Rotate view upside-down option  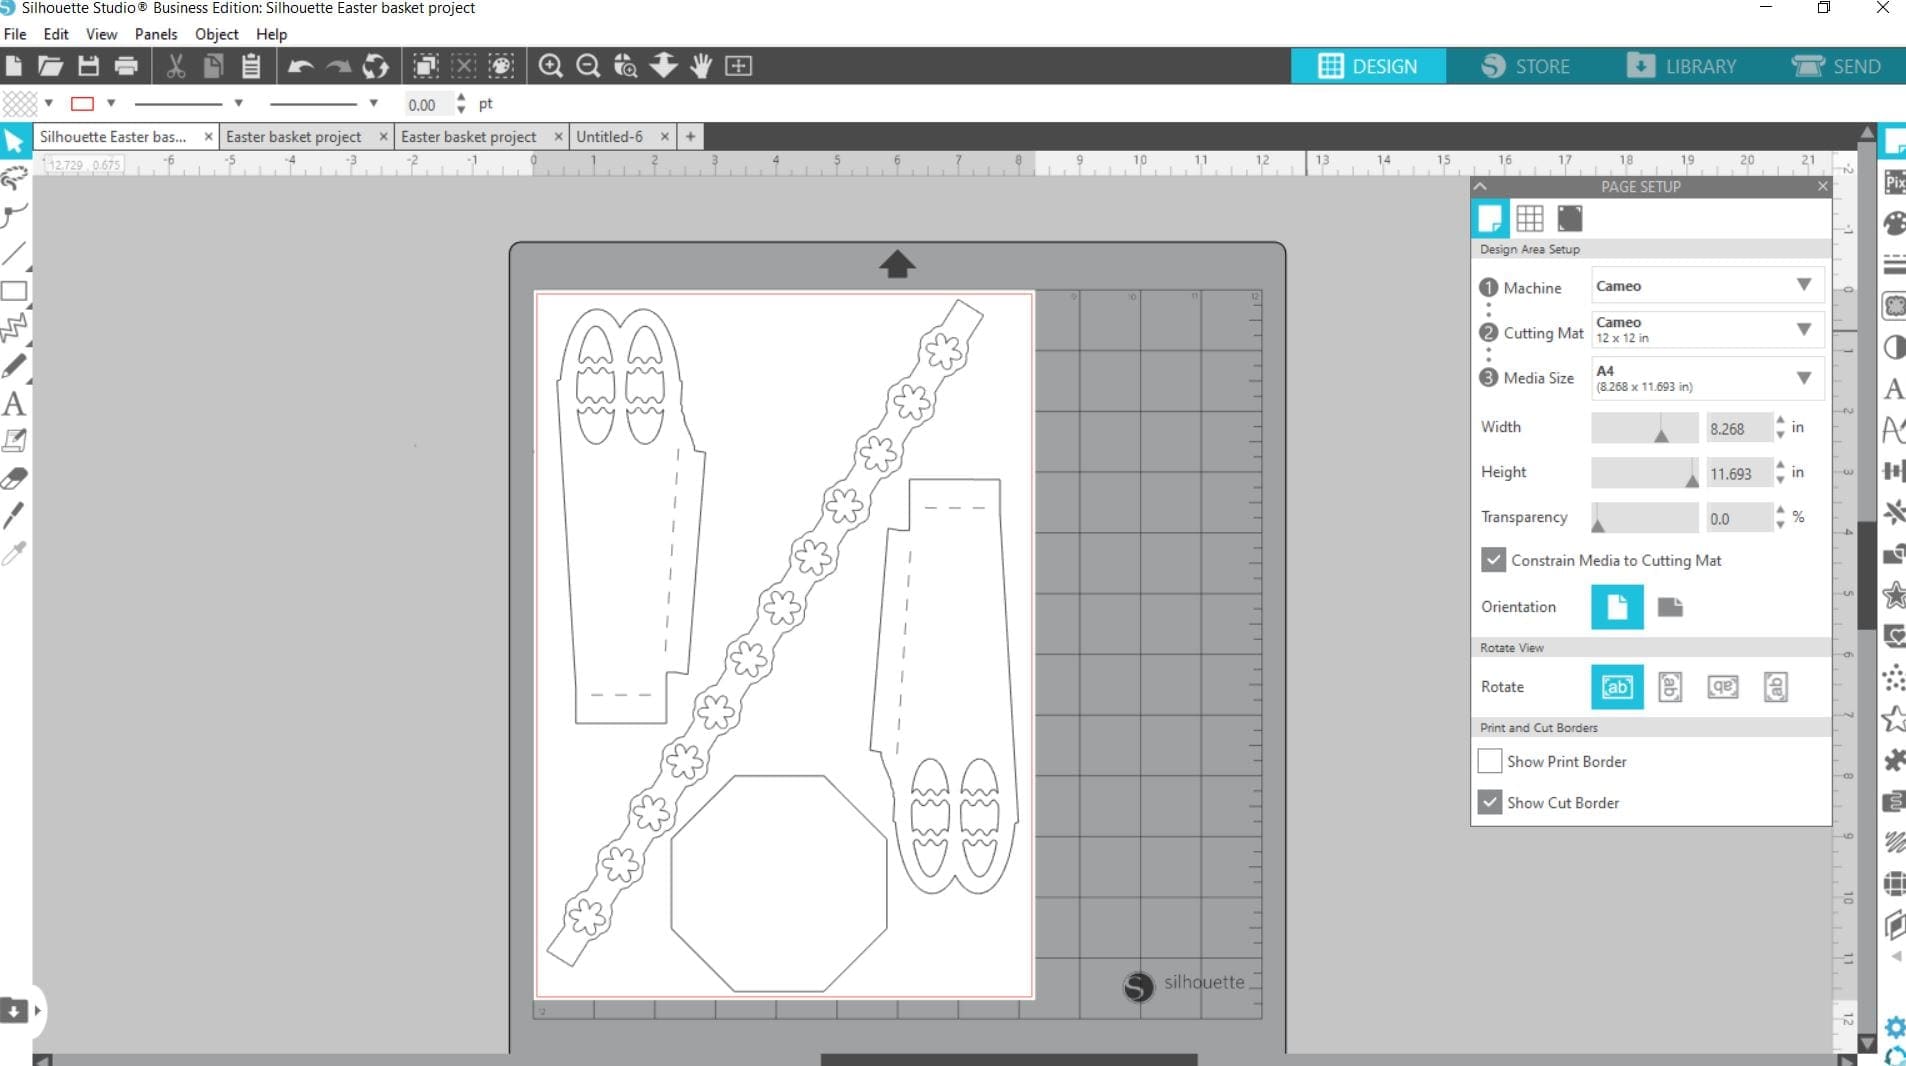[x=1723, y=687]
